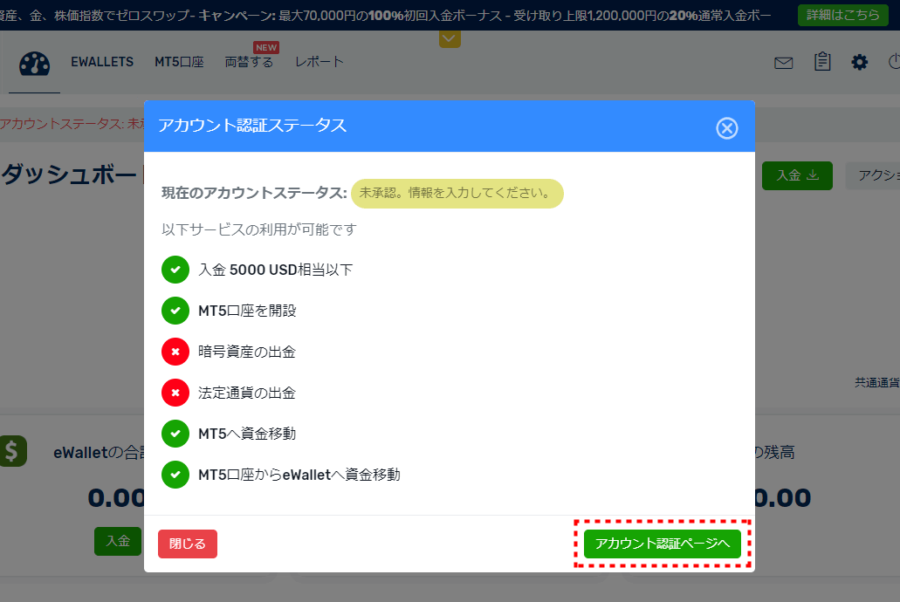Click the 法定通貨の出金 text
This screenshot has width=900, height=602.
[x=247, y=393]
